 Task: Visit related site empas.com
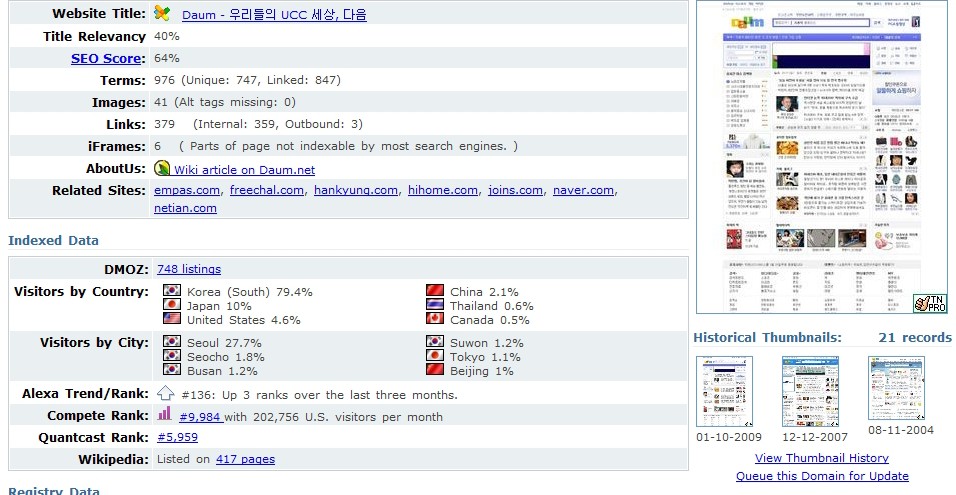click(187, 190)
